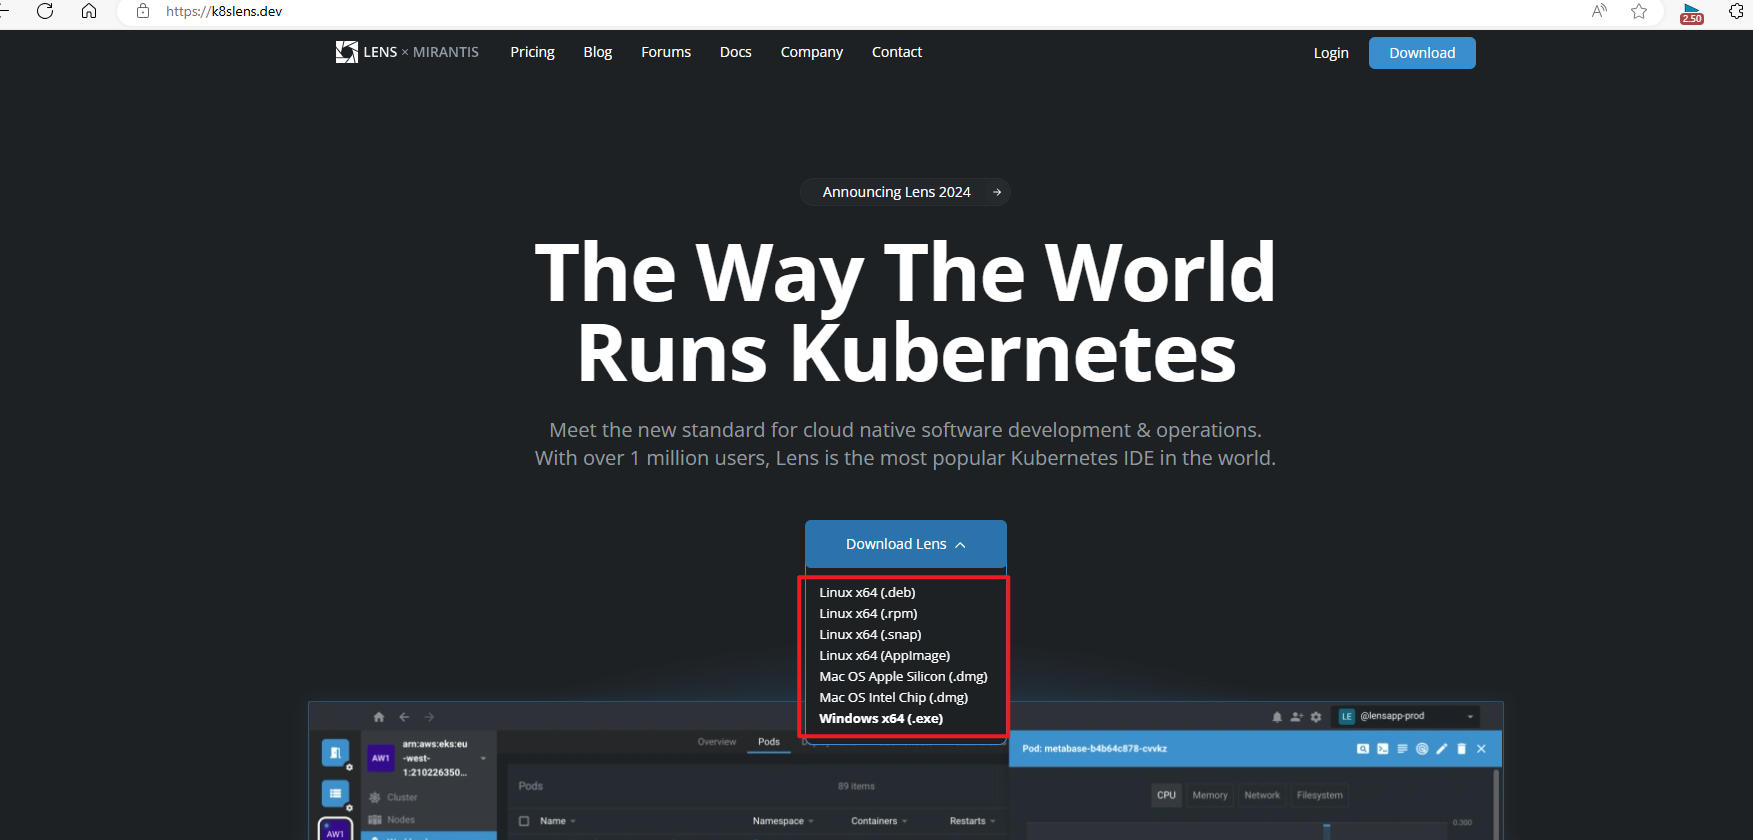The width and height of the screenshot is (1753, 840).
Task: Open settings gear in Lens preview top bar
Action: [1316, 717]
